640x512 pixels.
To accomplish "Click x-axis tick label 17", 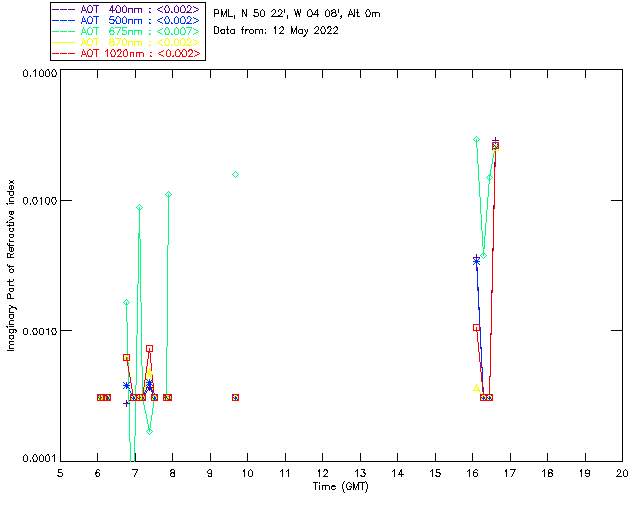I will [510, 473].
